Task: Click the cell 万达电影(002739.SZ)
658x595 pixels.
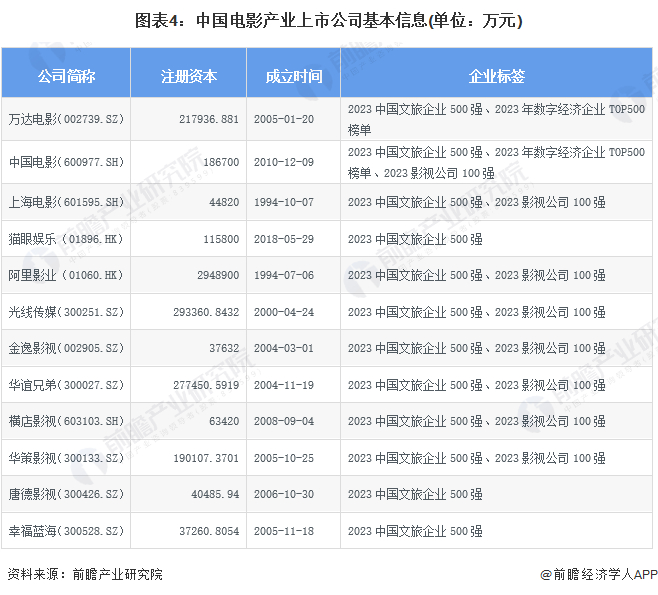Action: coord(66,119)
